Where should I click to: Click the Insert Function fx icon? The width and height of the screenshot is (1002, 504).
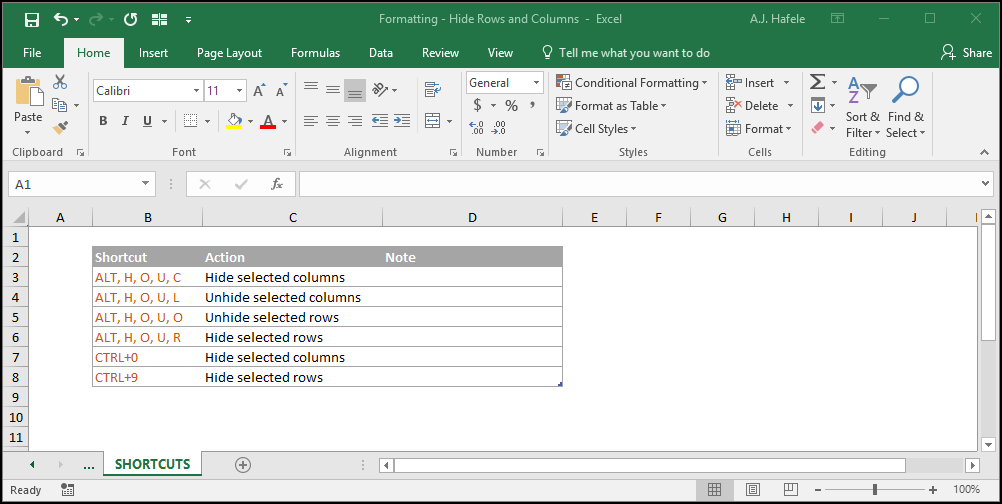pos(277,184)
